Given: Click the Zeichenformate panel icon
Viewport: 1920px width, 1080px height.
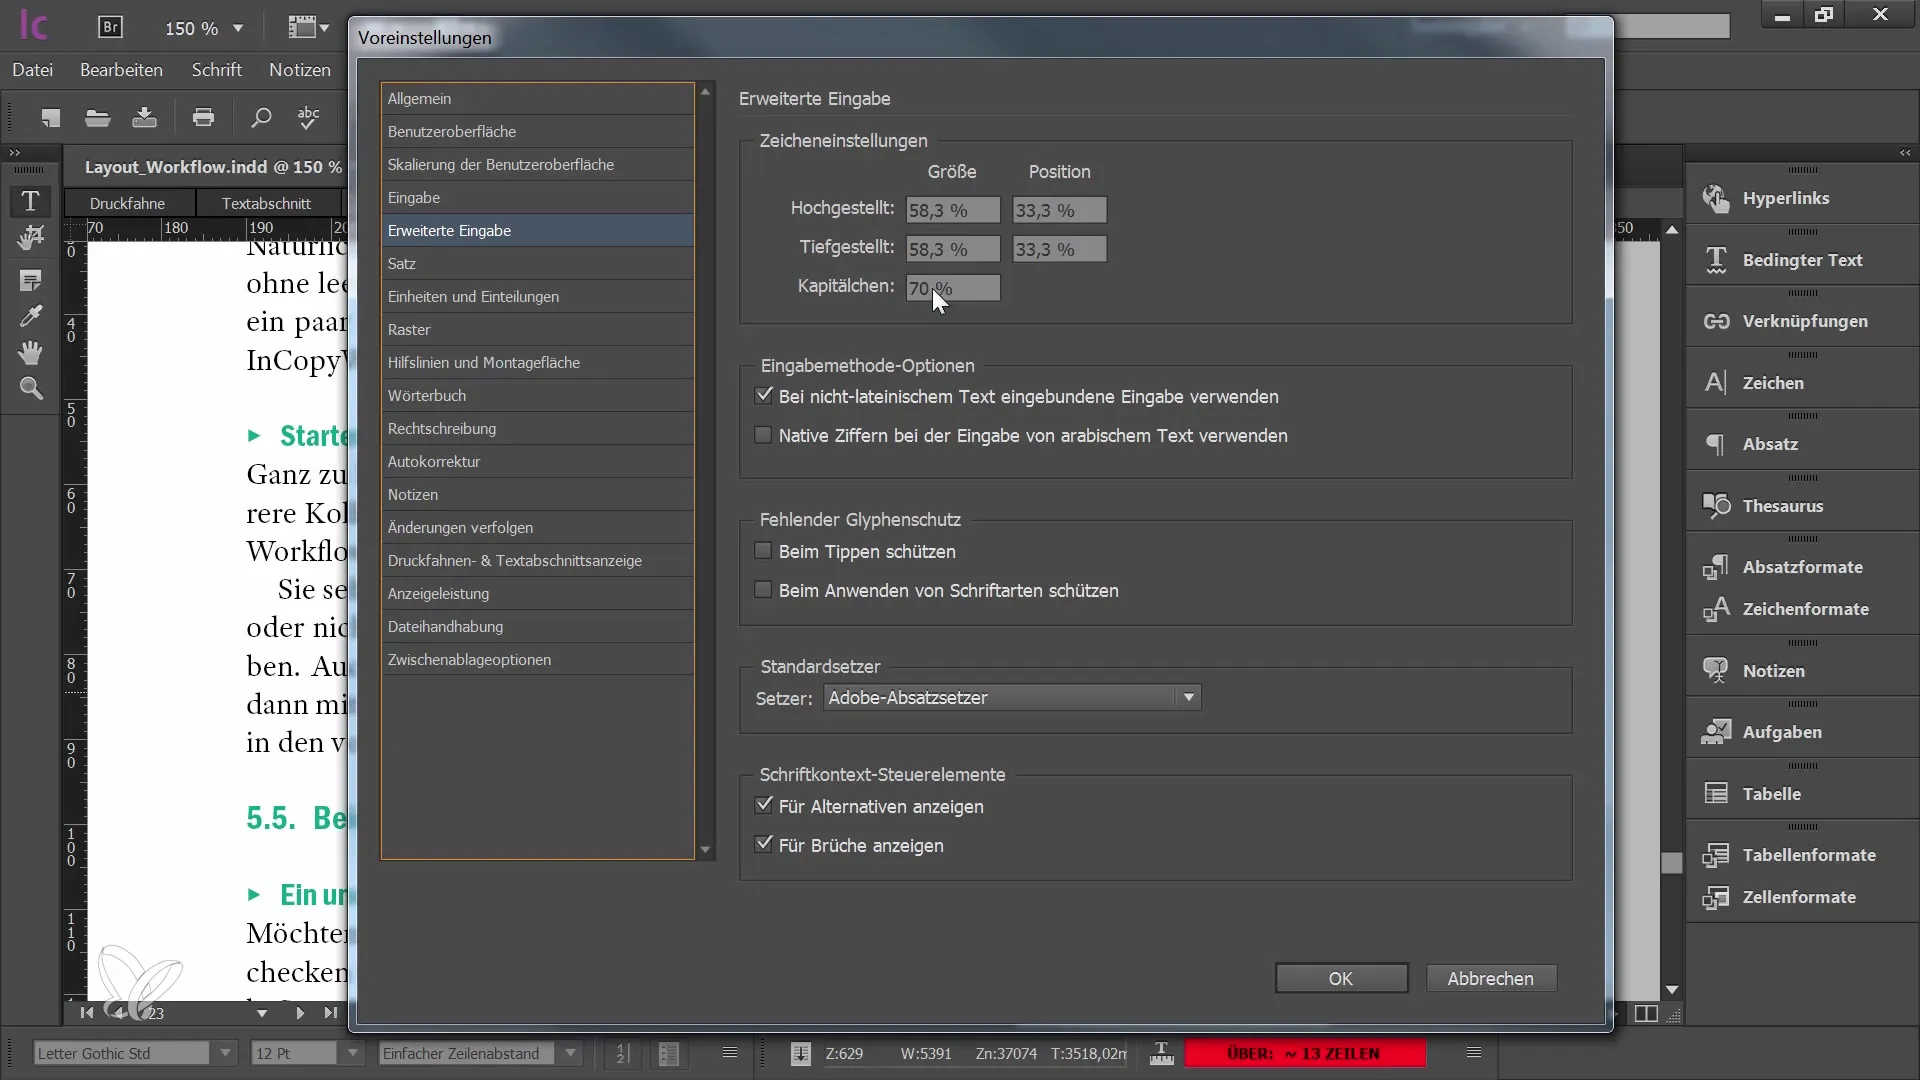Looking at the screenshot, I should [x=1716, y=608].
